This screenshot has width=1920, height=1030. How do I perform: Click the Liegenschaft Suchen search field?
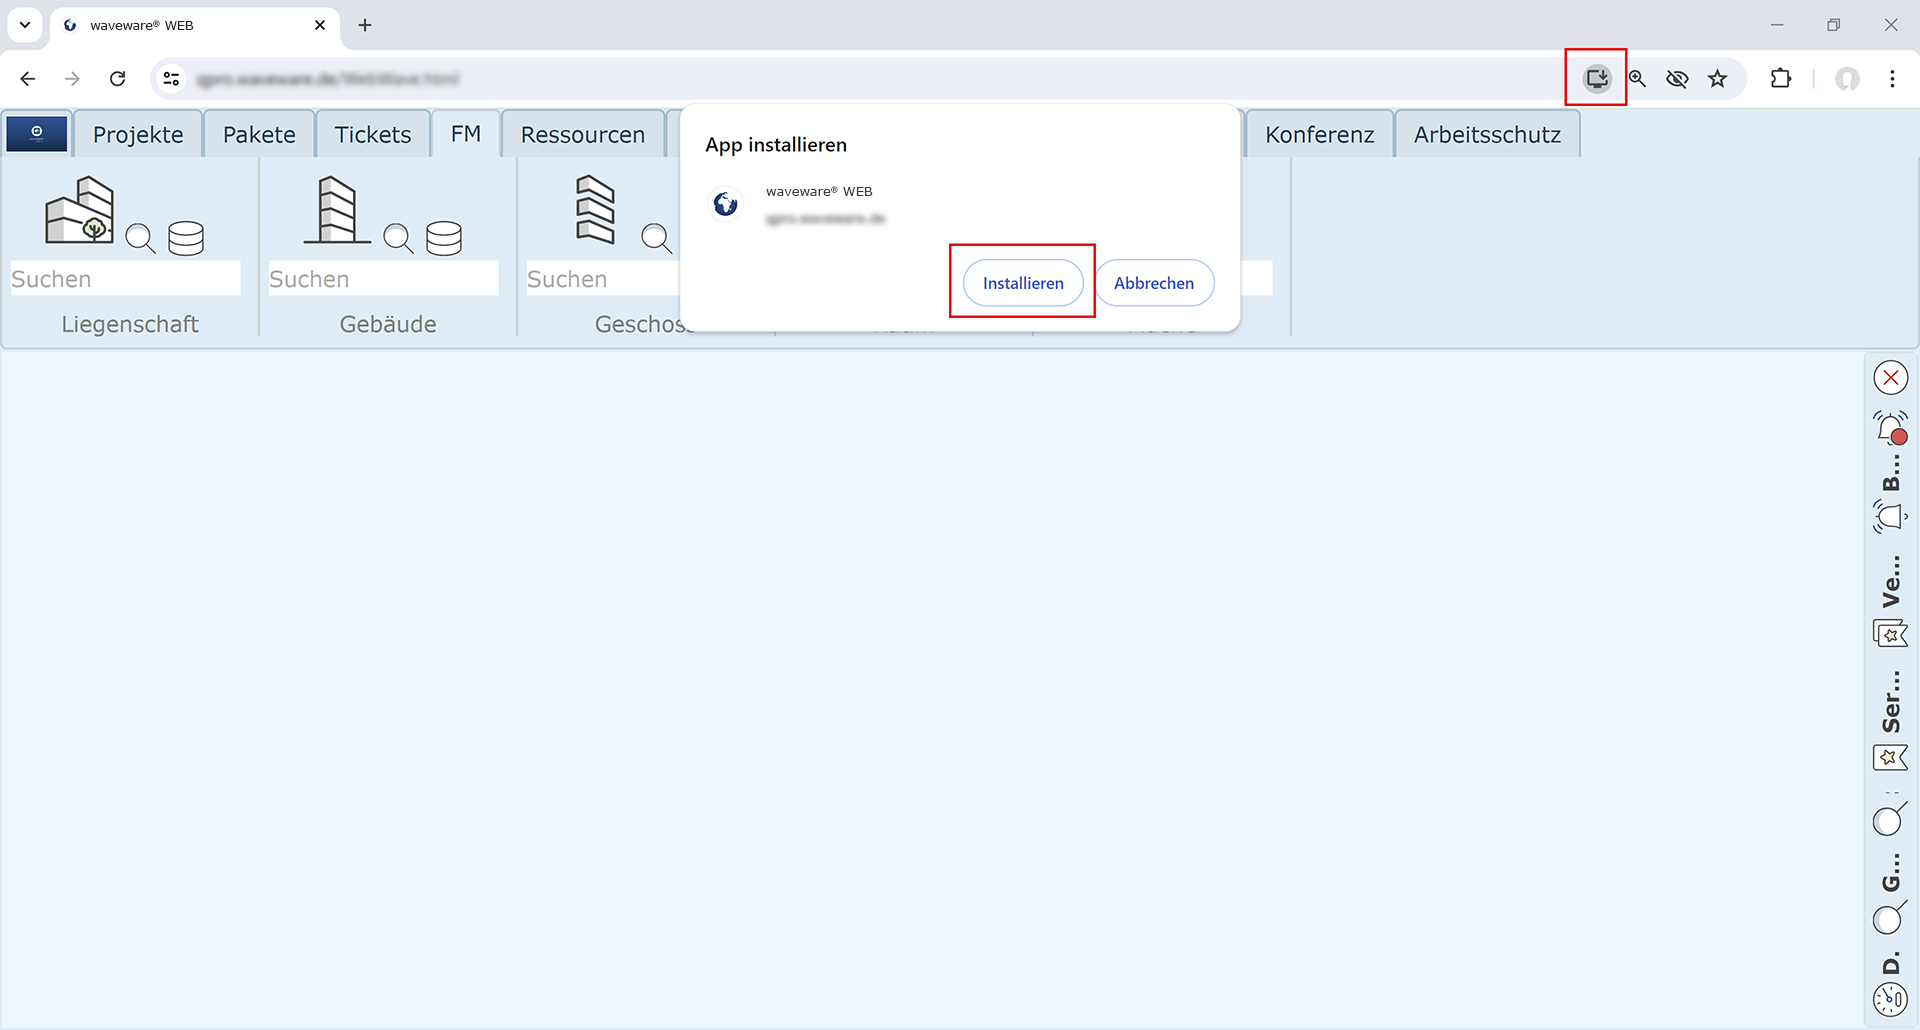[x=125, y=279]
